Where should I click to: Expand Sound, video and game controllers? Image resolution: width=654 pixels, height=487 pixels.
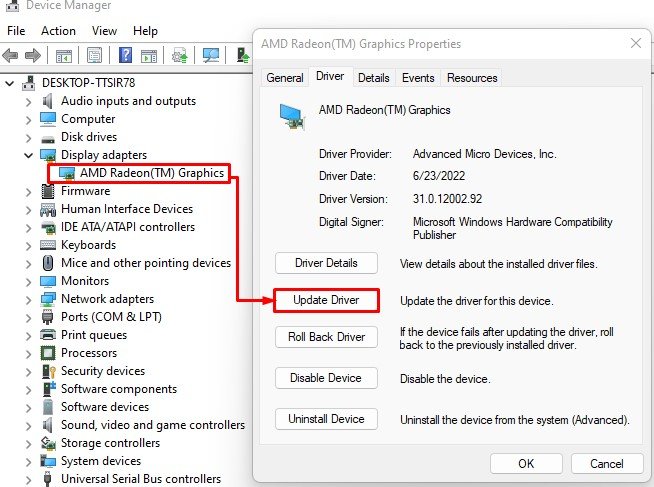[28, 425]
